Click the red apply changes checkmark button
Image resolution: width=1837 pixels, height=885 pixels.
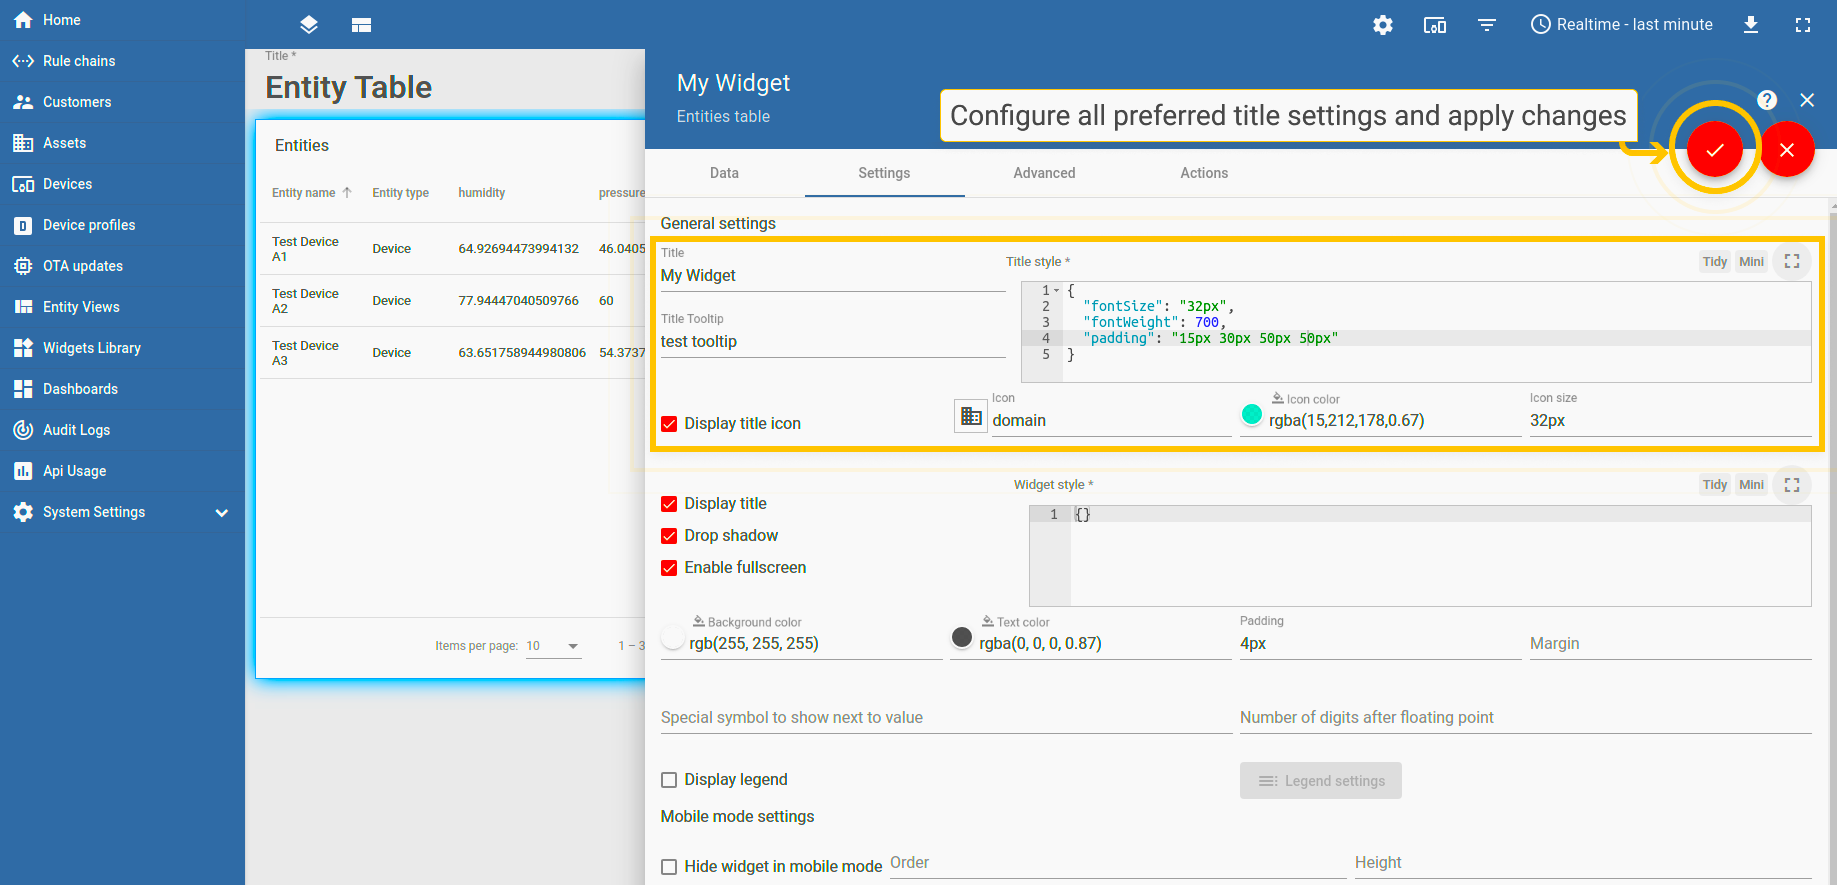tap(1714, 150)
